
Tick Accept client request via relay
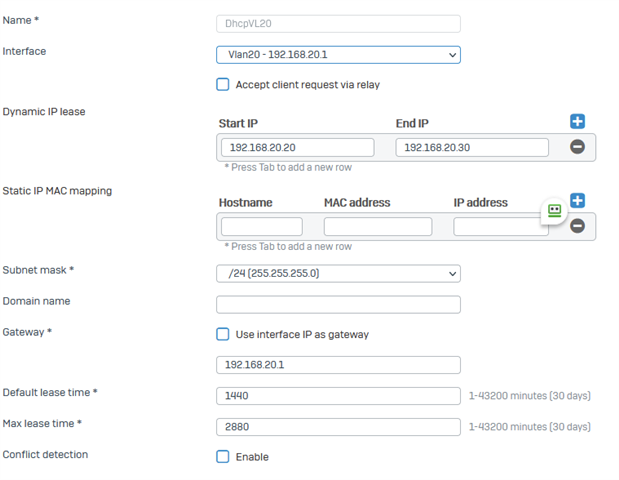tap(223, 84)
